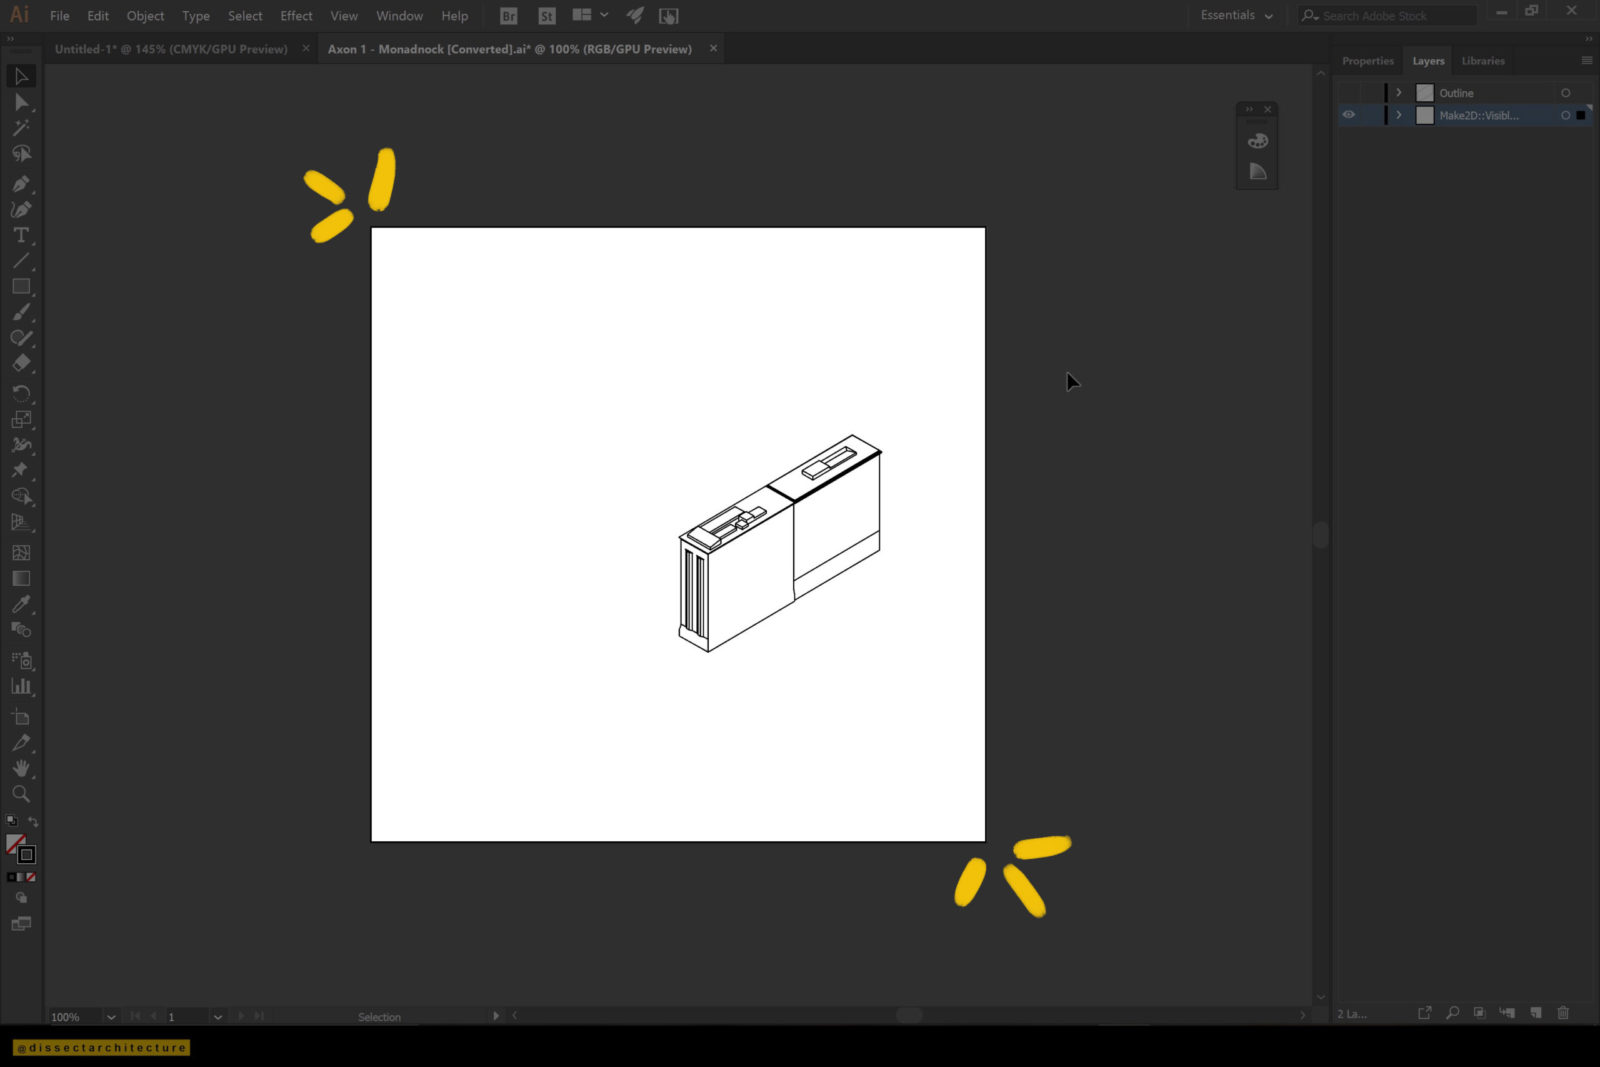Select the Blend tool
Image resolution: width=1600 pixels, height=1067 pixels.
point(21,630)
